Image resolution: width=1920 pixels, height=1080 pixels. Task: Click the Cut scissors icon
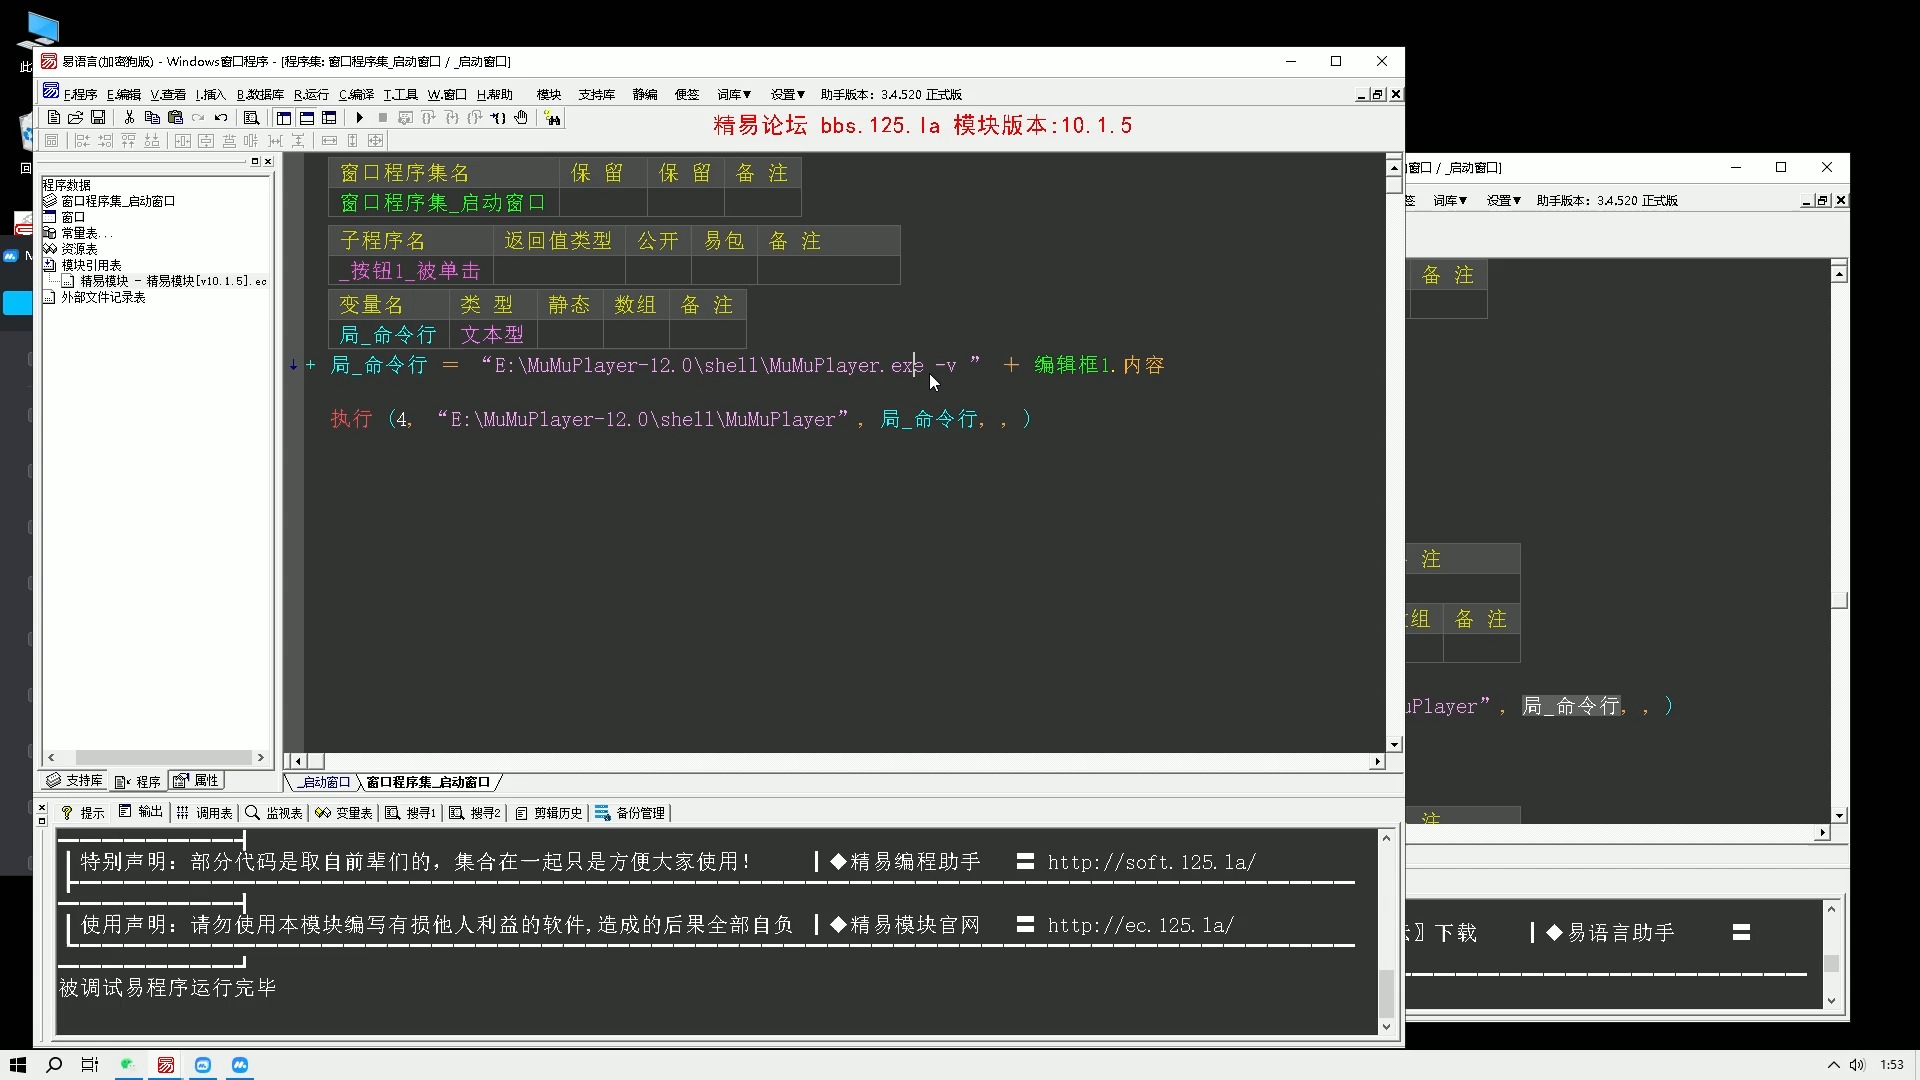coord(129,118)
